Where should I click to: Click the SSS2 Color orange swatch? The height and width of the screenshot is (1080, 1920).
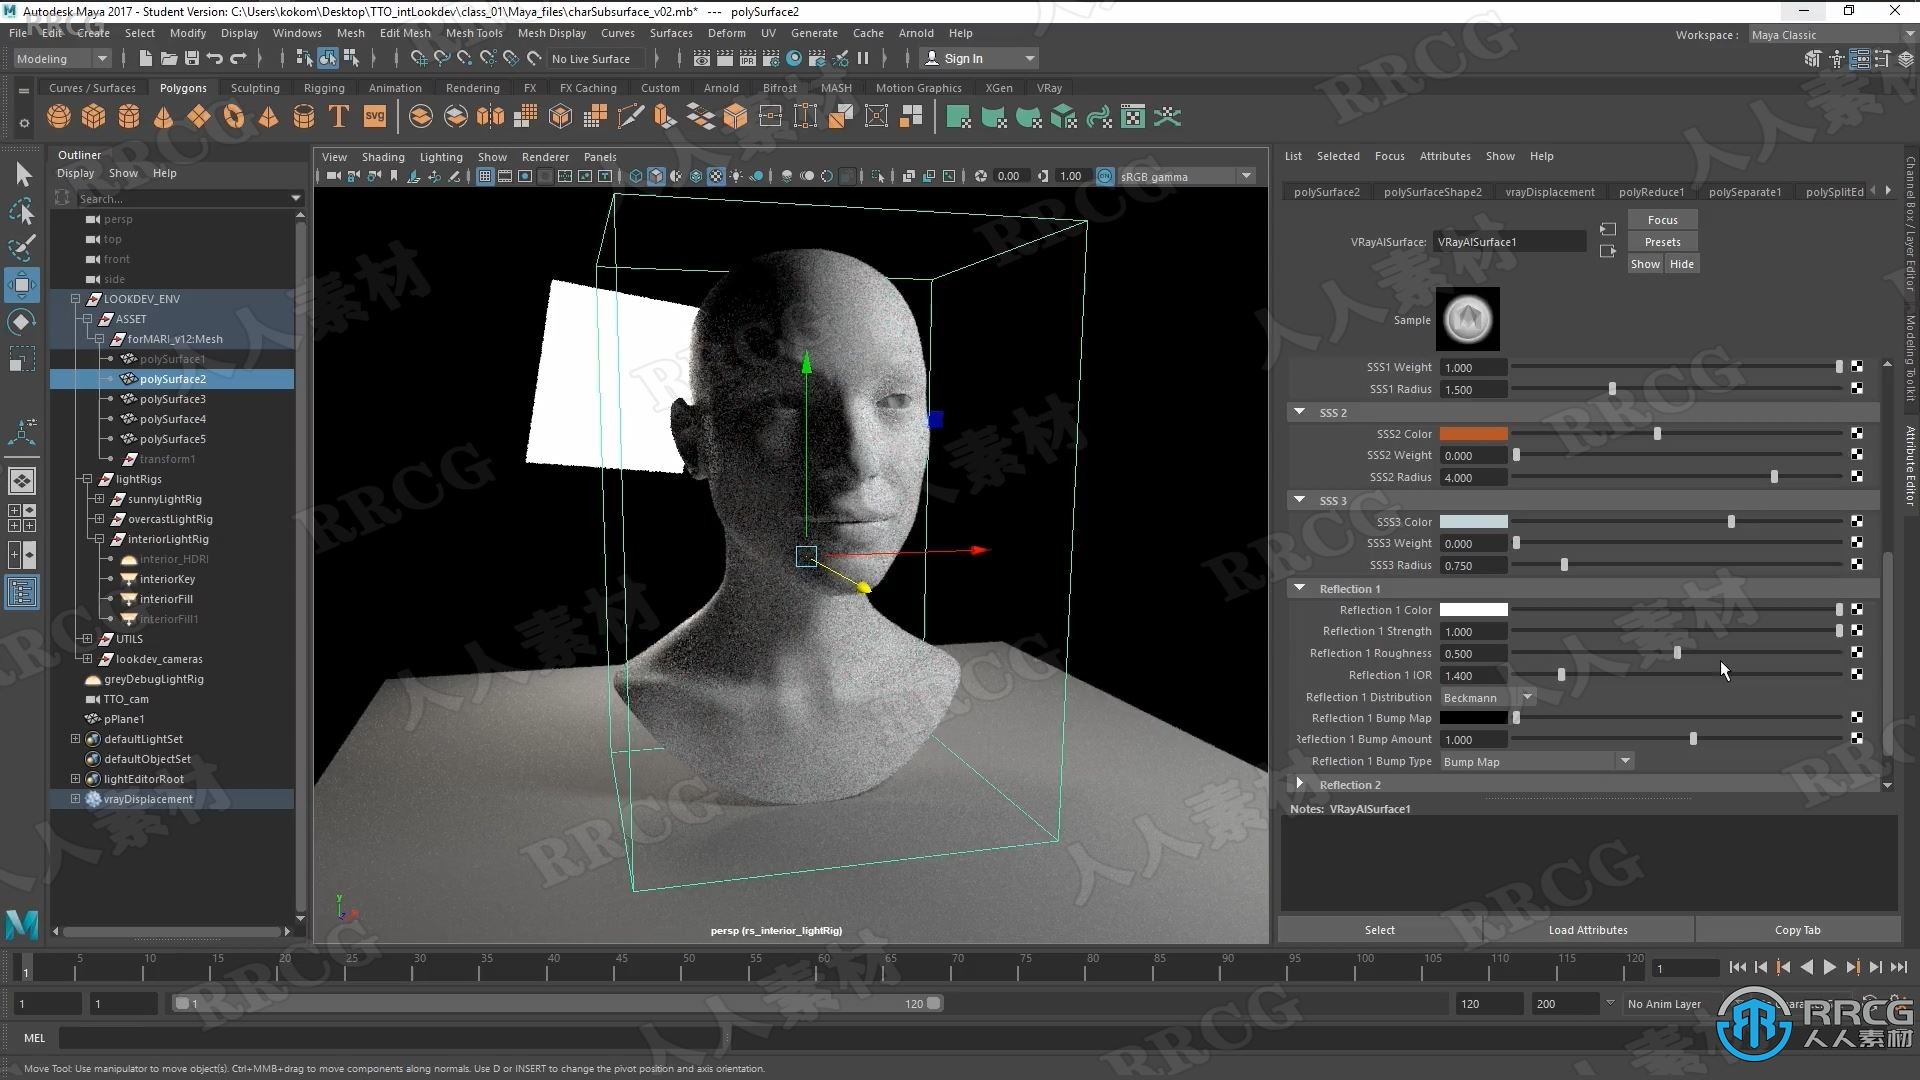(1473, 433)
